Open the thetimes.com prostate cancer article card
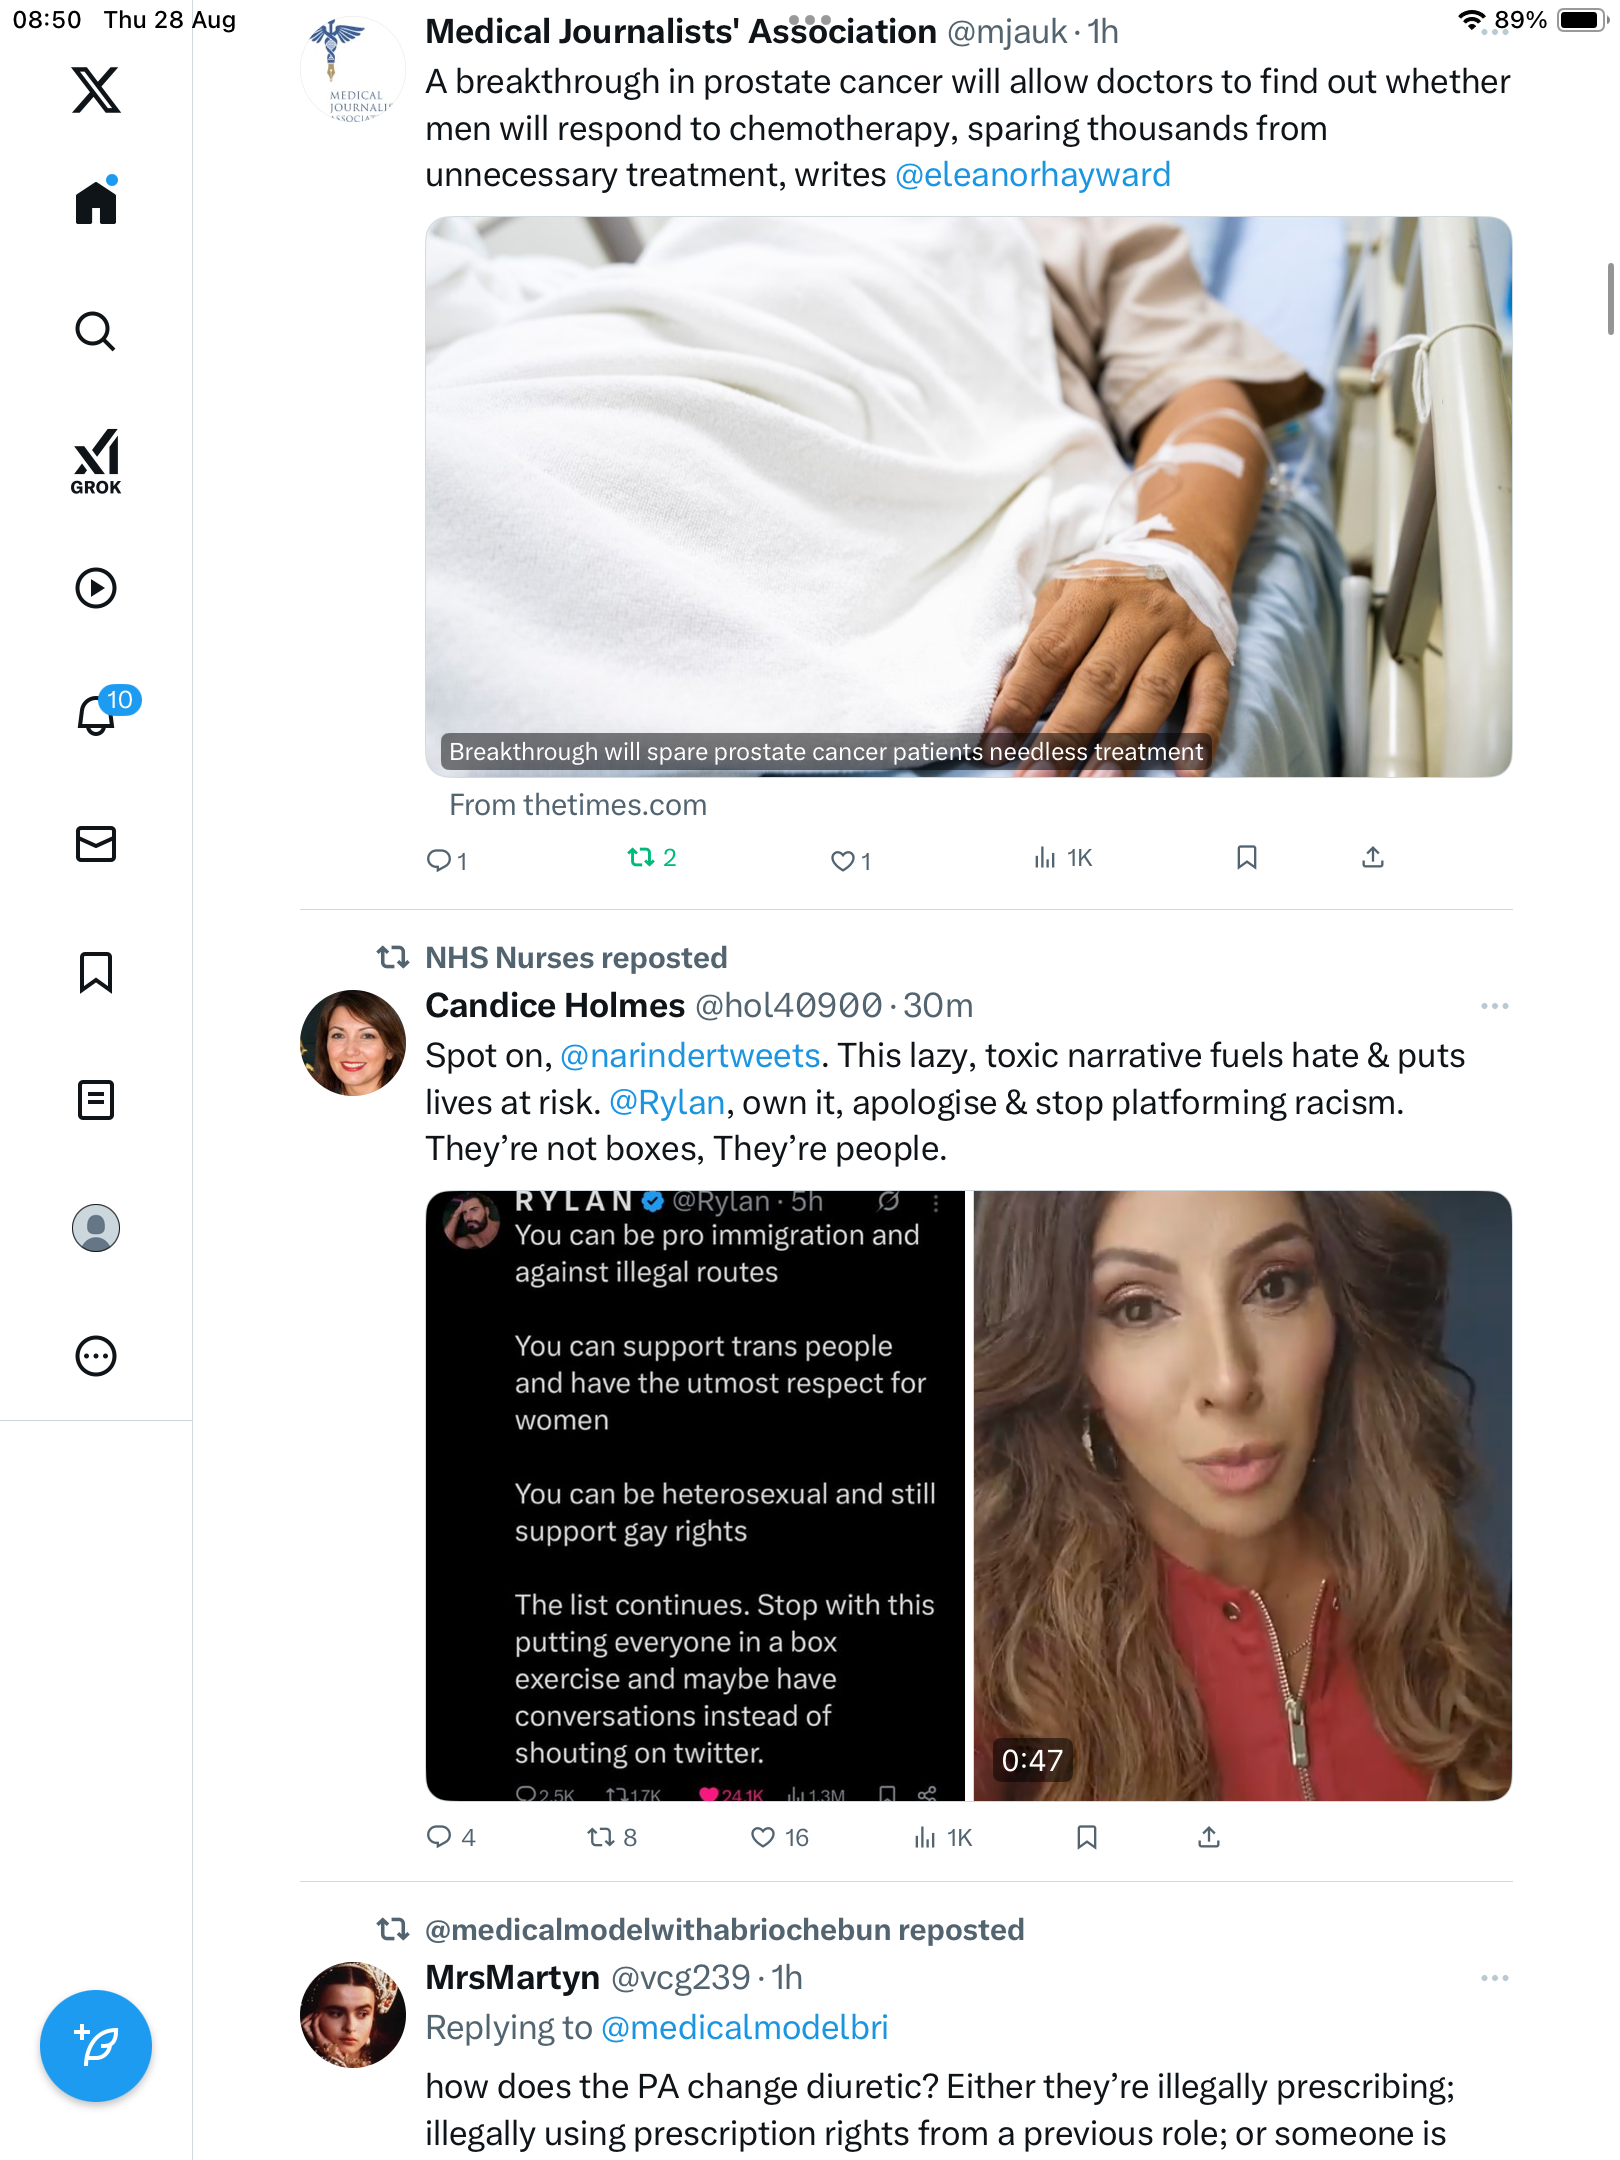The width and height of the screenshot is (1620, 2160). pyautogui.click(x=968, y=497)
